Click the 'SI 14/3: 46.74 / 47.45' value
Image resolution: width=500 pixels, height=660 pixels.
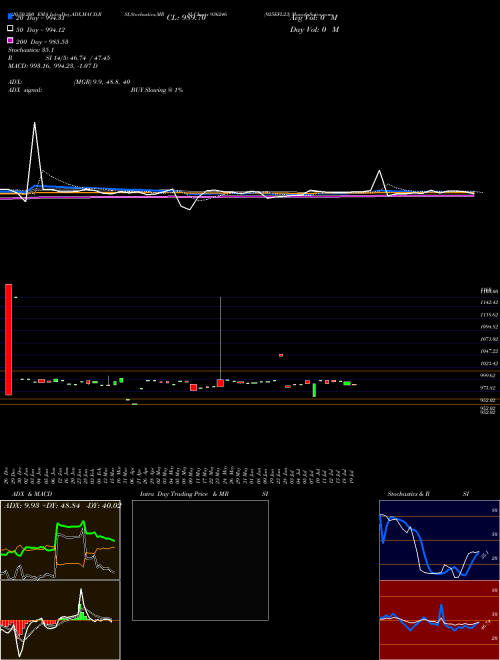78,58
